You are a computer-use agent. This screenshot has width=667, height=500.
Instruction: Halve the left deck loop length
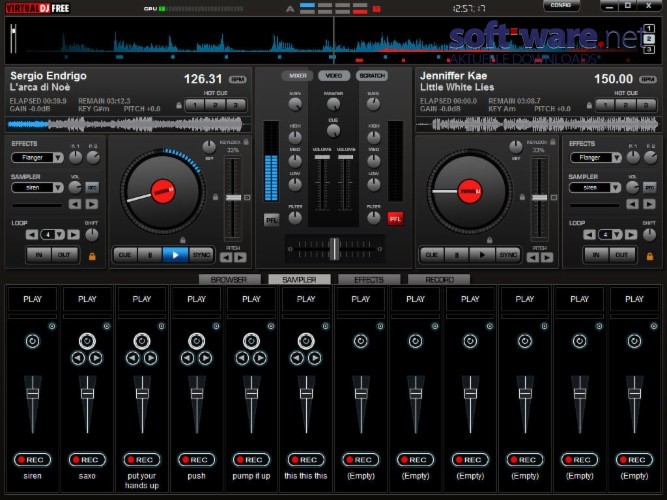point(31,234)
